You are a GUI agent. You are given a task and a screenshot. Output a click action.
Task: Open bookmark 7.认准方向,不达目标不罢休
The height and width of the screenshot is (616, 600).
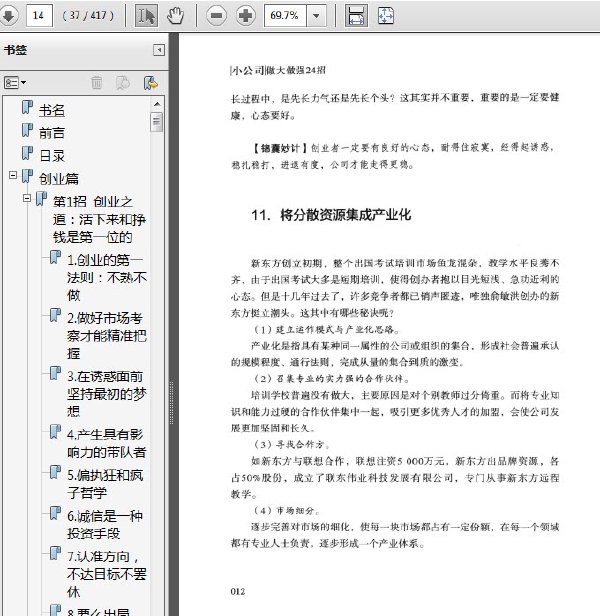point(106,574)
